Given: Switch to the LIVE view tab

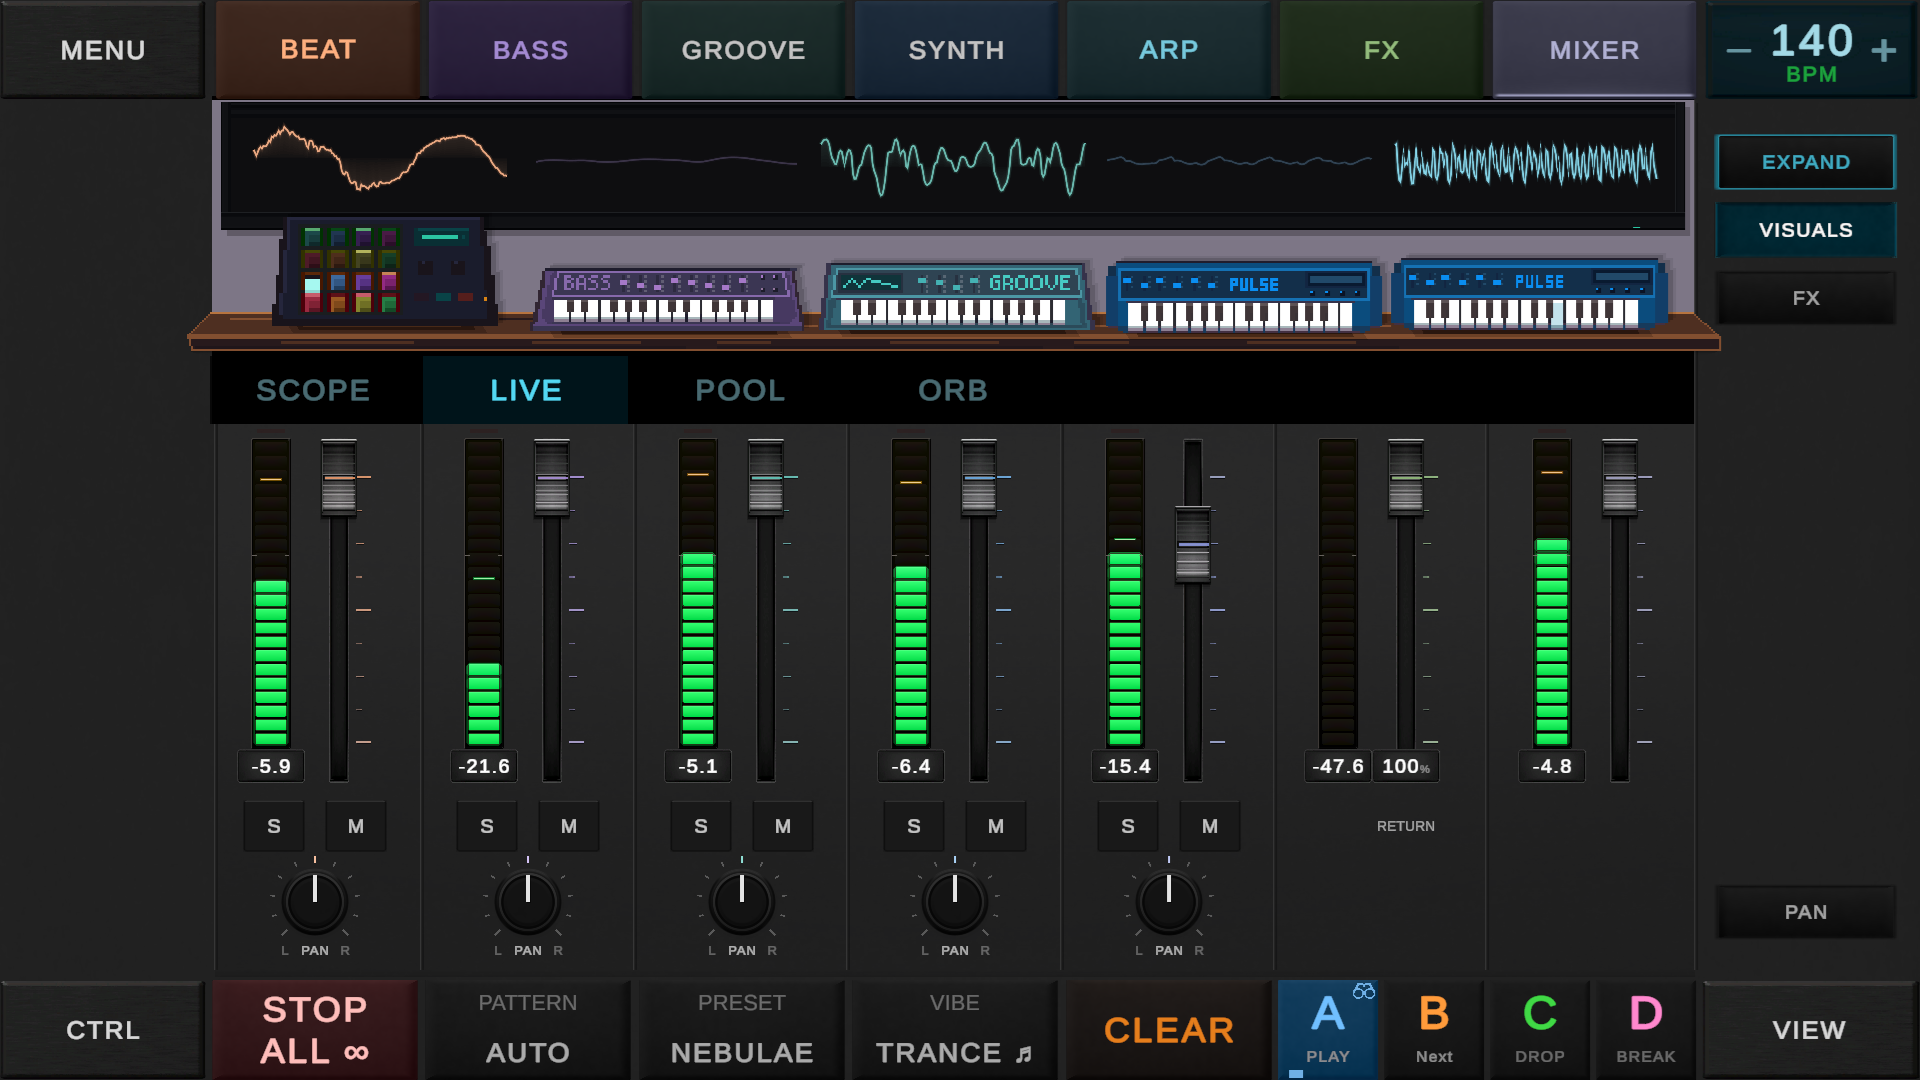Looking at the screenshot, I should click(526, 390).
